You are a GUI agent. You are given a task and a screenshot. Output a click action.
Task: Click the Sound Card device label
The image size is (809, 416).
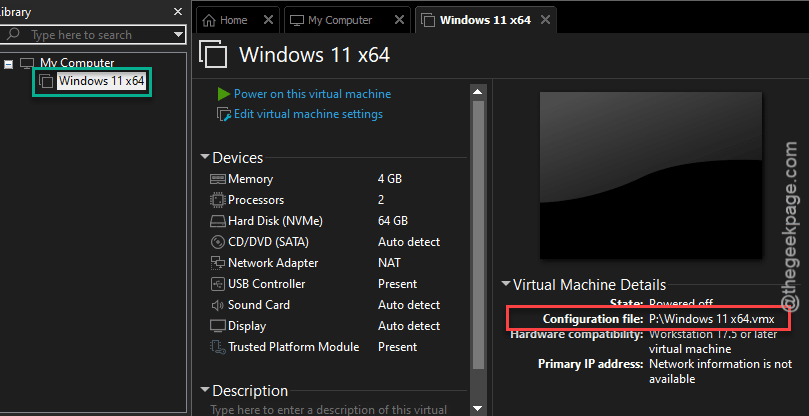coord(258,305)
